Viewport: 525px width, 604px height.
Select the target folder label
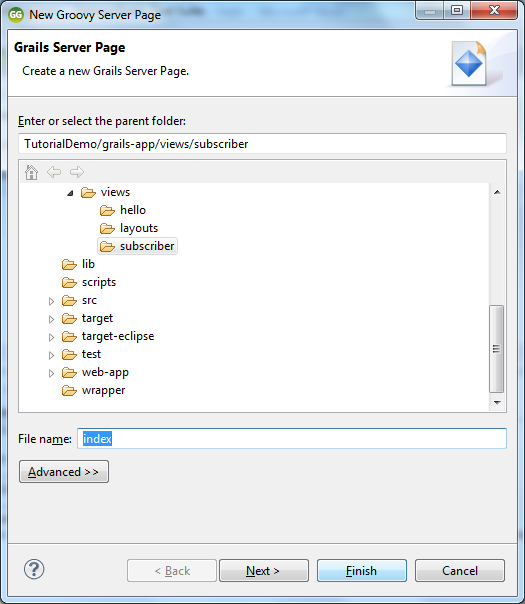[97, 319]
